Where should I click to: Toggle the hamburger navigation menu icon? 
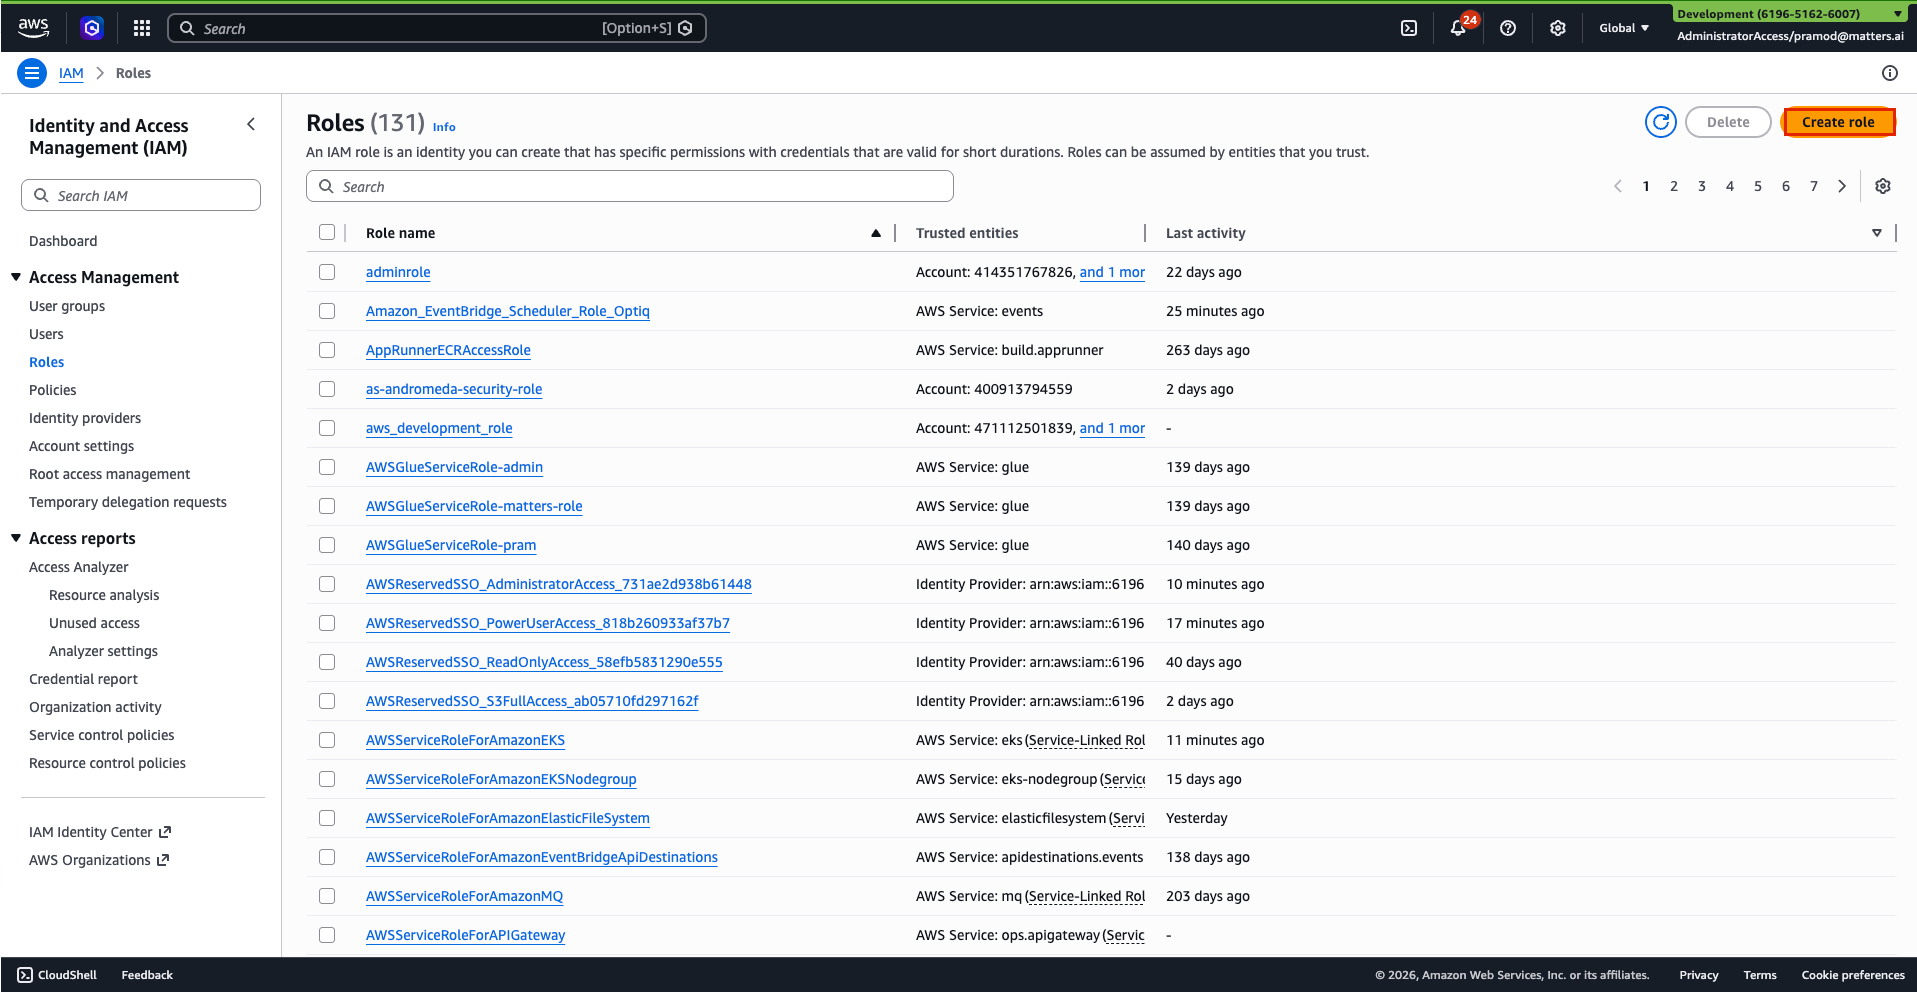click(32, 73)
